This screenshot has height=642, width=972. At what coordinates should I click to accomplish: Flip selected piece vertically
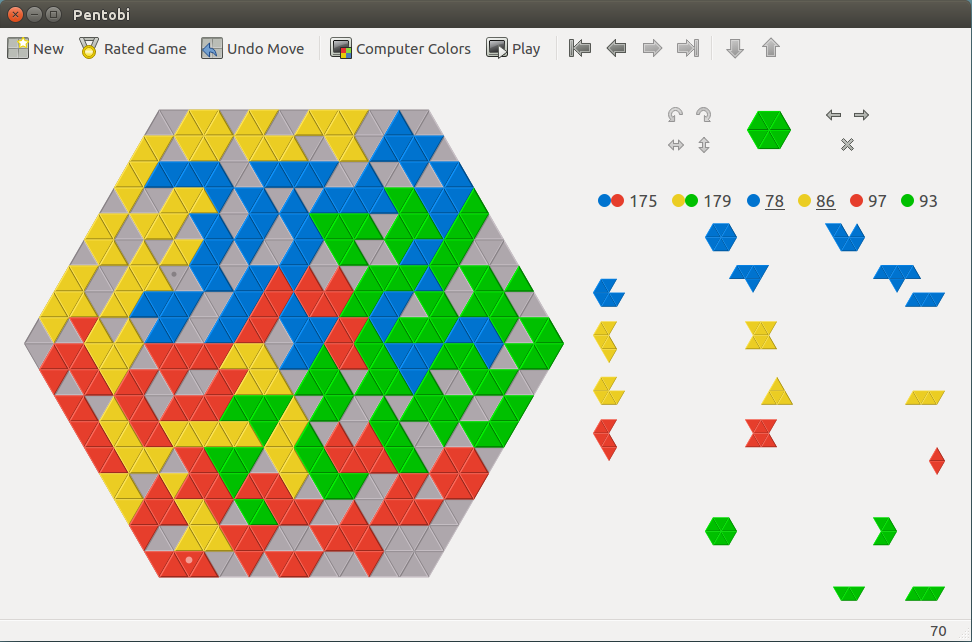click(x=704, y=145)
